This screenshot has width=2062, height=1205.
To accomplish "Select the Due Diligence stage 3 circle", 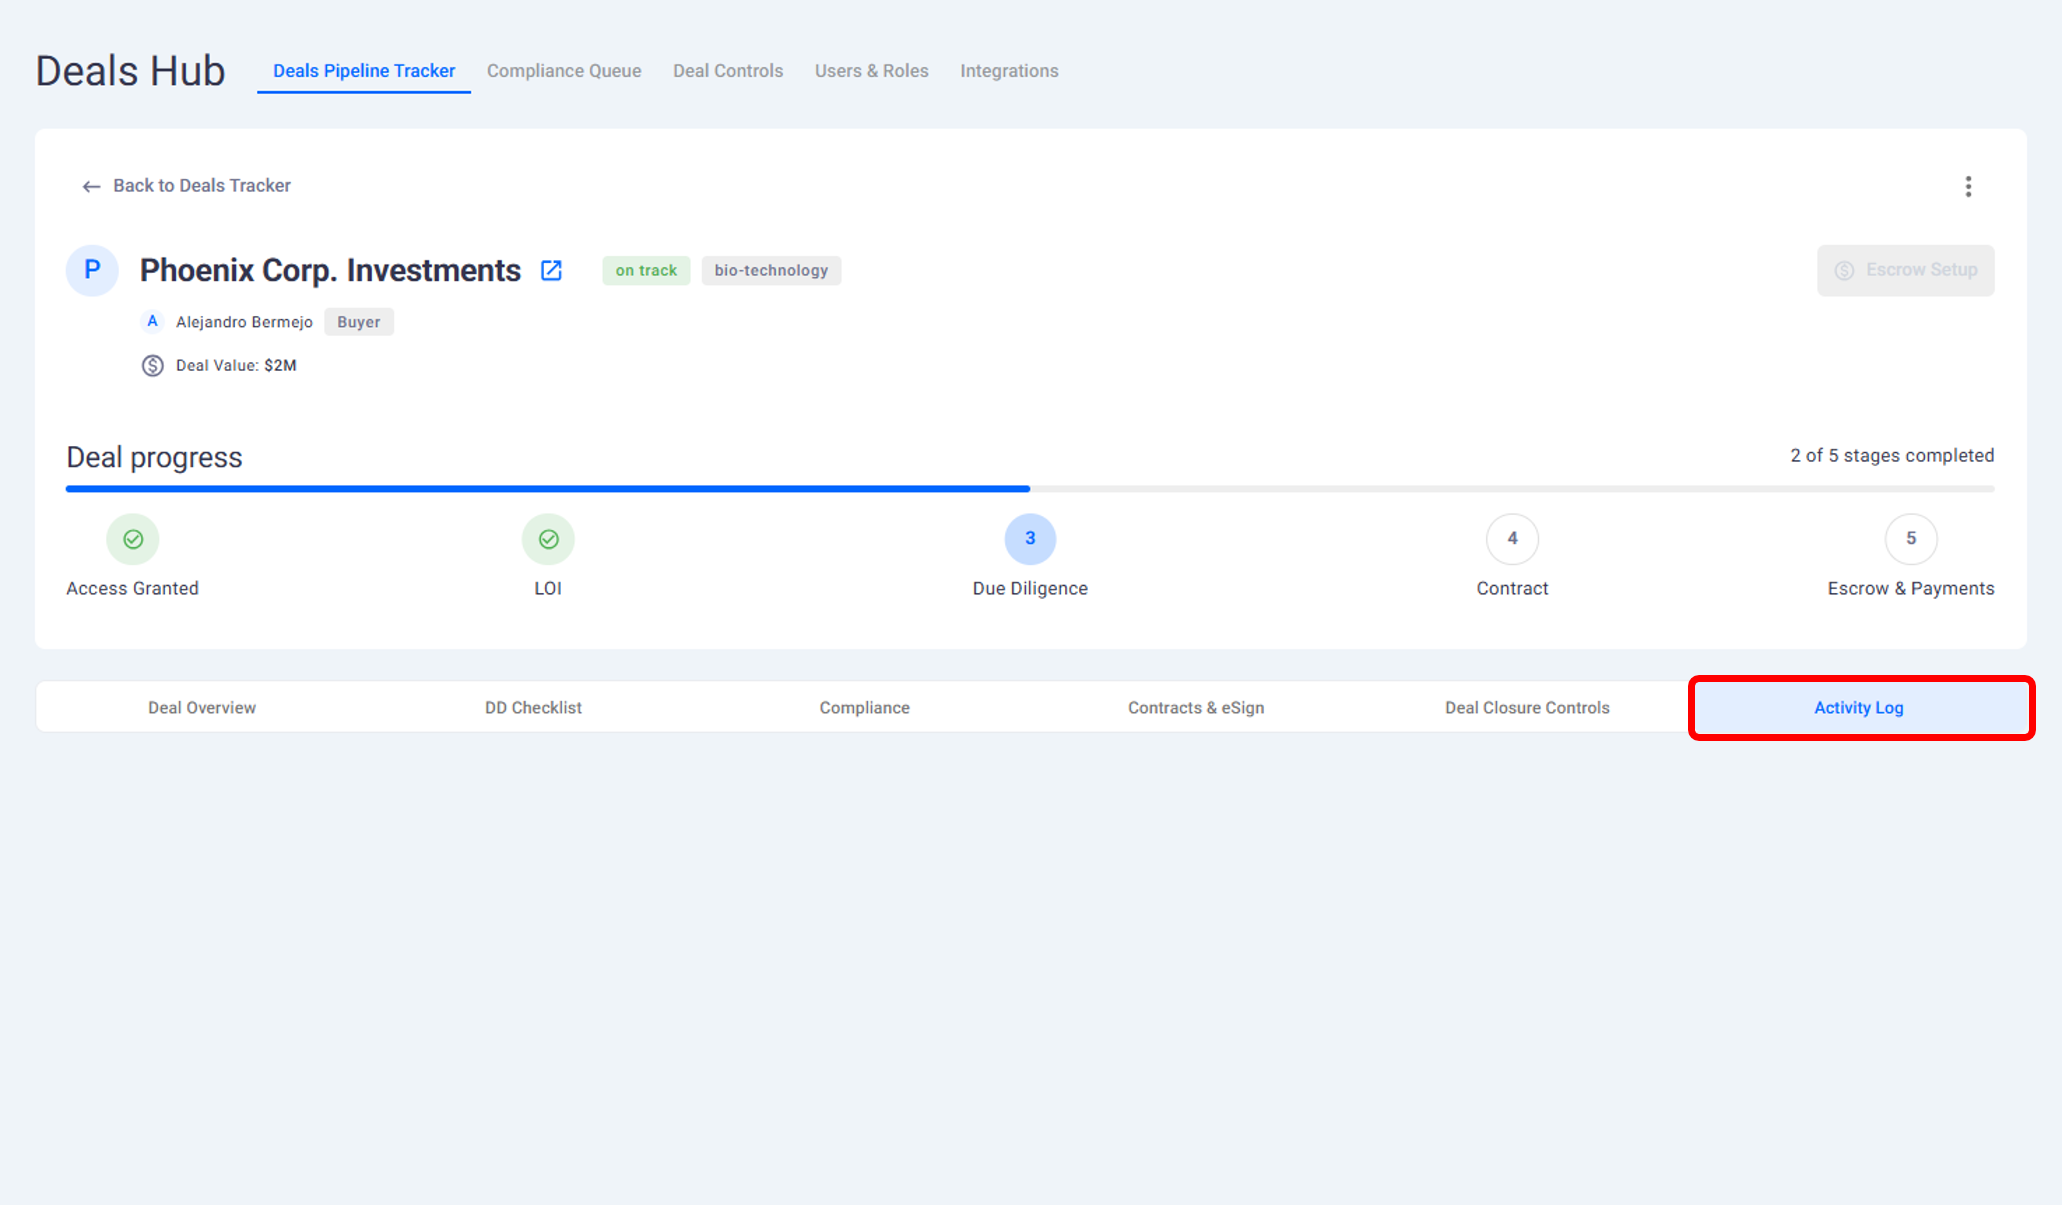I will pyautogui.click(x=1029, y=539).
